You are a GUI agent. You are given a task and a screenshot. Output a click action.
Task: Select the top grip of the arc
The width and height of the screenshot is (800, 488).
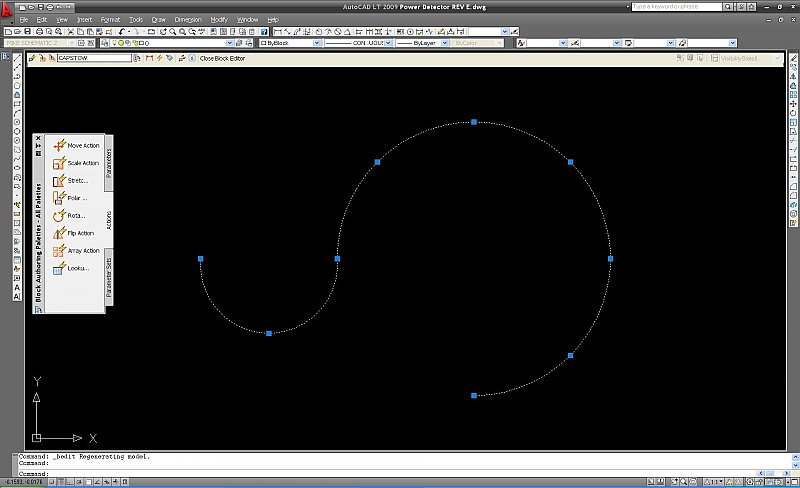point(474,122)
